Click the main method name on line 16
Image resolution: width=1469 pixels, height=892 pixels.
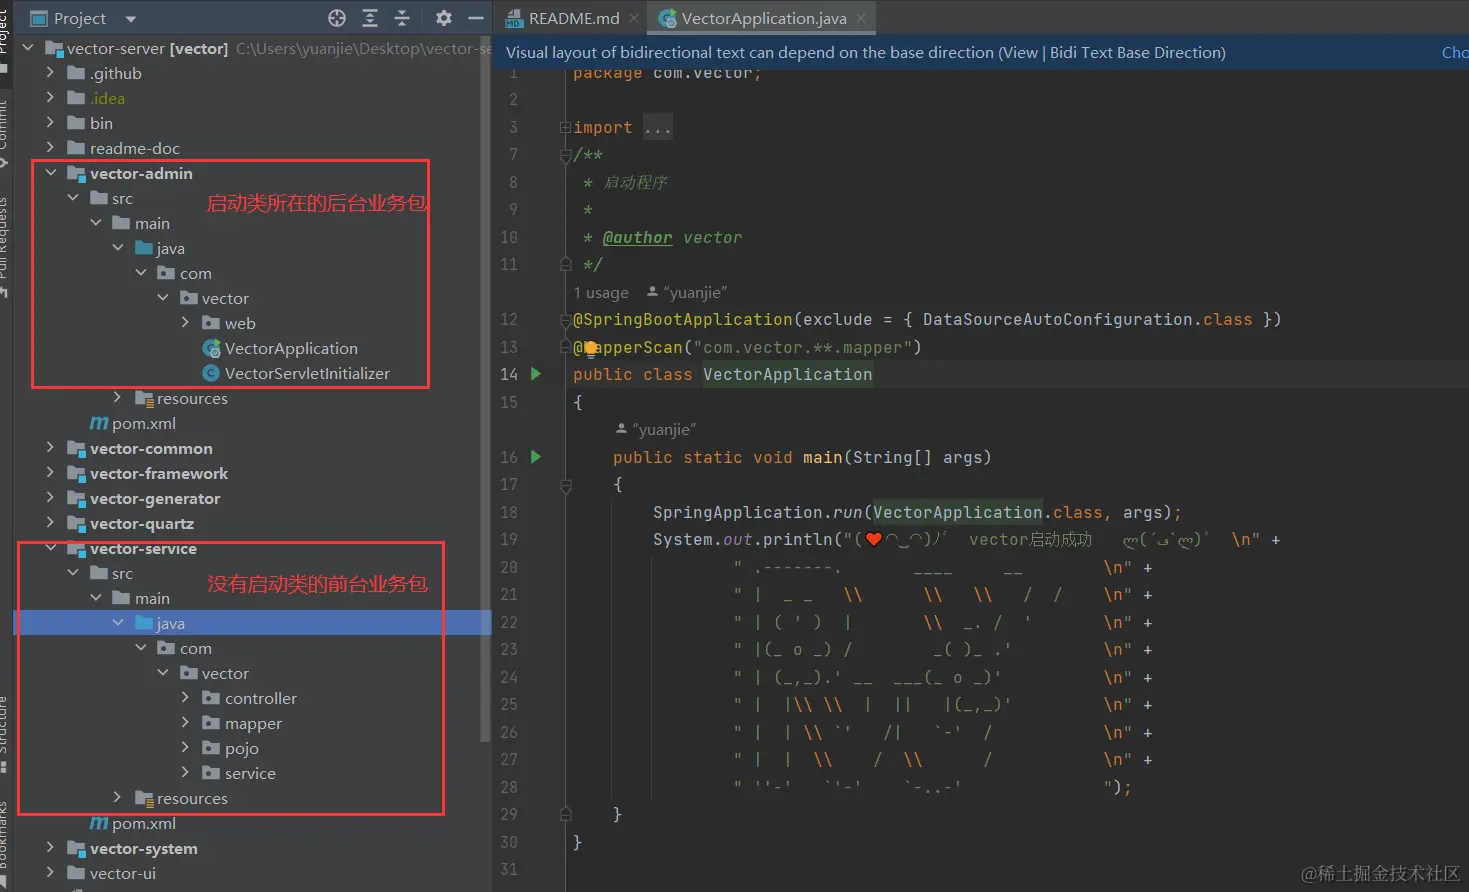point(823,458)
